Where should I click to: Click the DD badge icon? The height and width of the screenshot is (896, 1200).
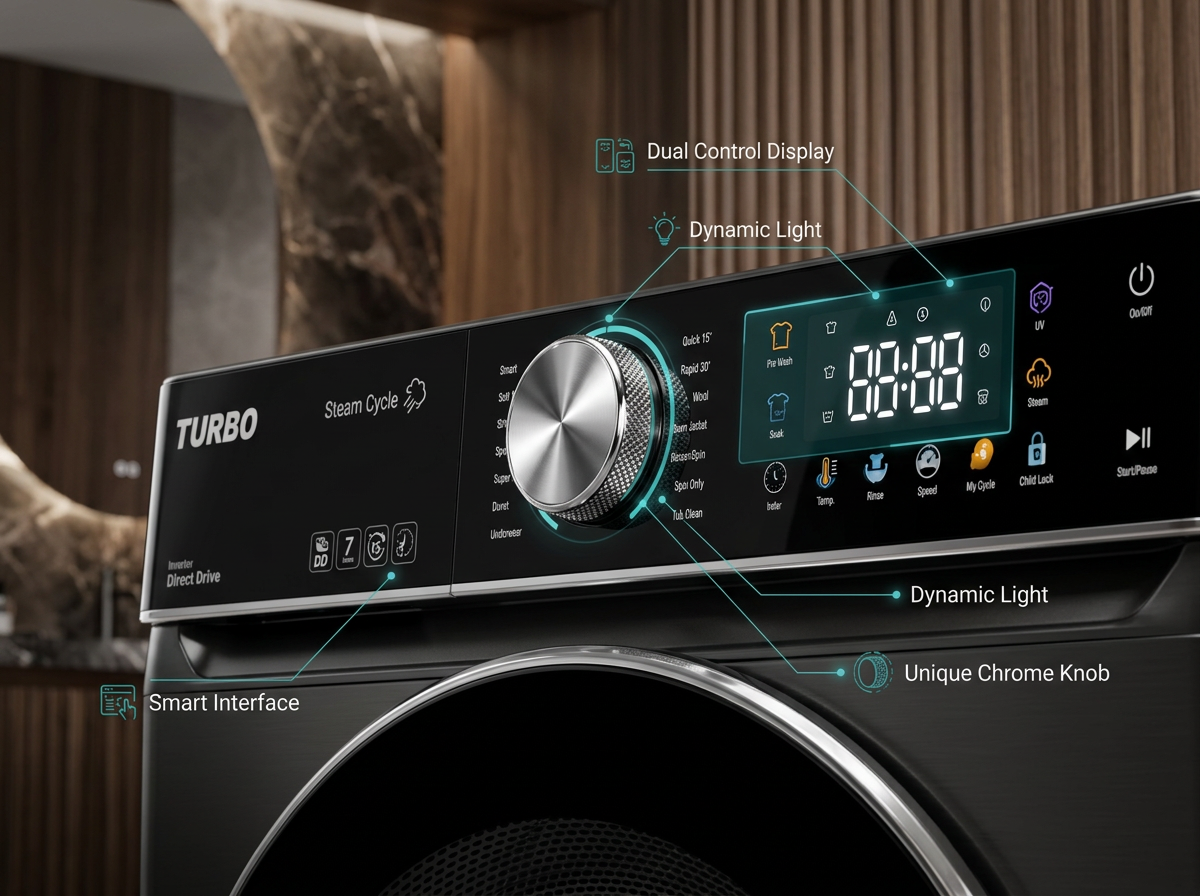[320, 552]
